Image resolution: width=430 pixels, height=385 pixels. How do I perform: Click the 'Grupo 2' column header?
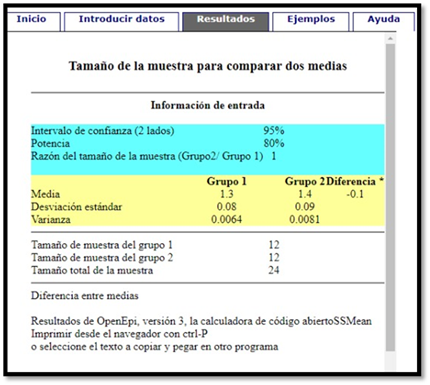point(305,181)
